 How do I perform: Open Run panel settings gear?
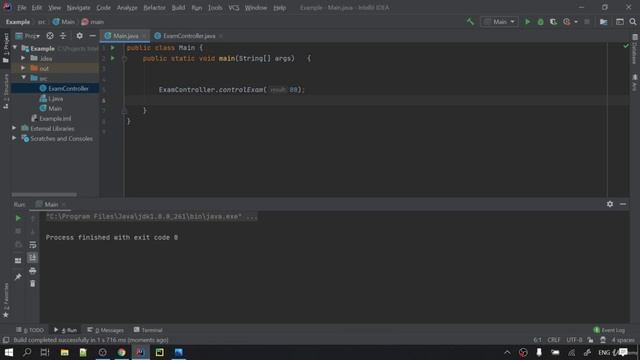click(610, 204)
